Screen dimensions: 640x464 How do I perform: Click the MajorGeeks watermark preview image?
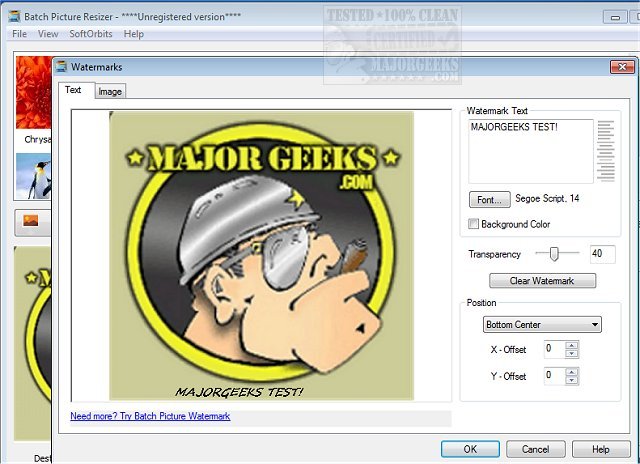pyautogui.click(x=262, y=256)
